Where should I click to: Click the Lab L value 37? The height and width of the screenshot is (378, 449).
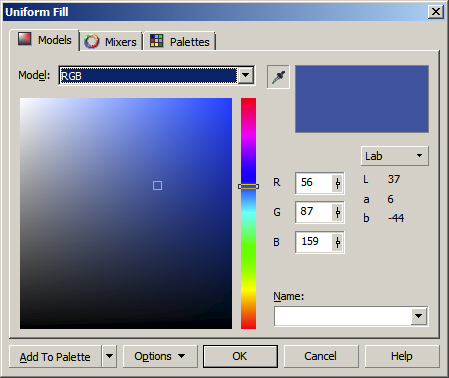point(394,179)
